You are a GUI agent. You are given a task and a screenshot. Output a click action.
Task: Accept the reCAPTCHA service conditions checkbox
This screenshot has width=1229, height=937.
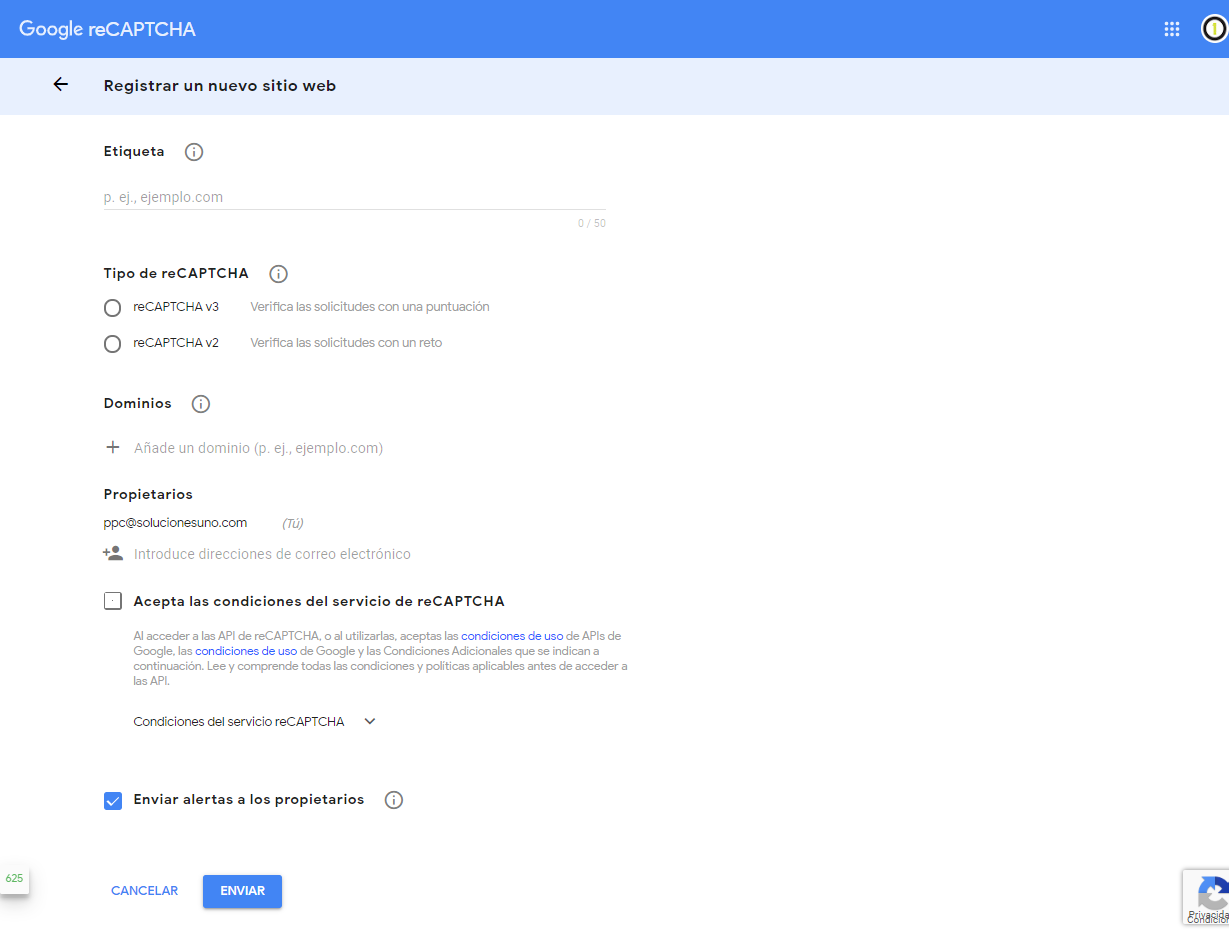tap(113, 601)
